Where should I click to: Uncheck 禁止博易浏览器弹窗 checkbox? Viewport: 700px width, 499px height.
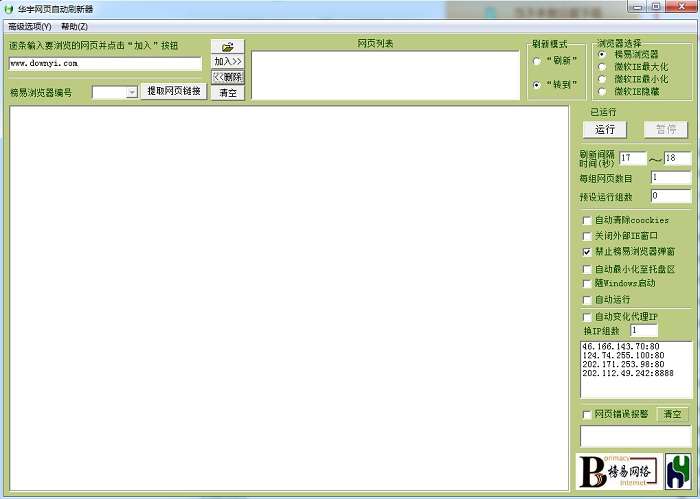point(587,252)
